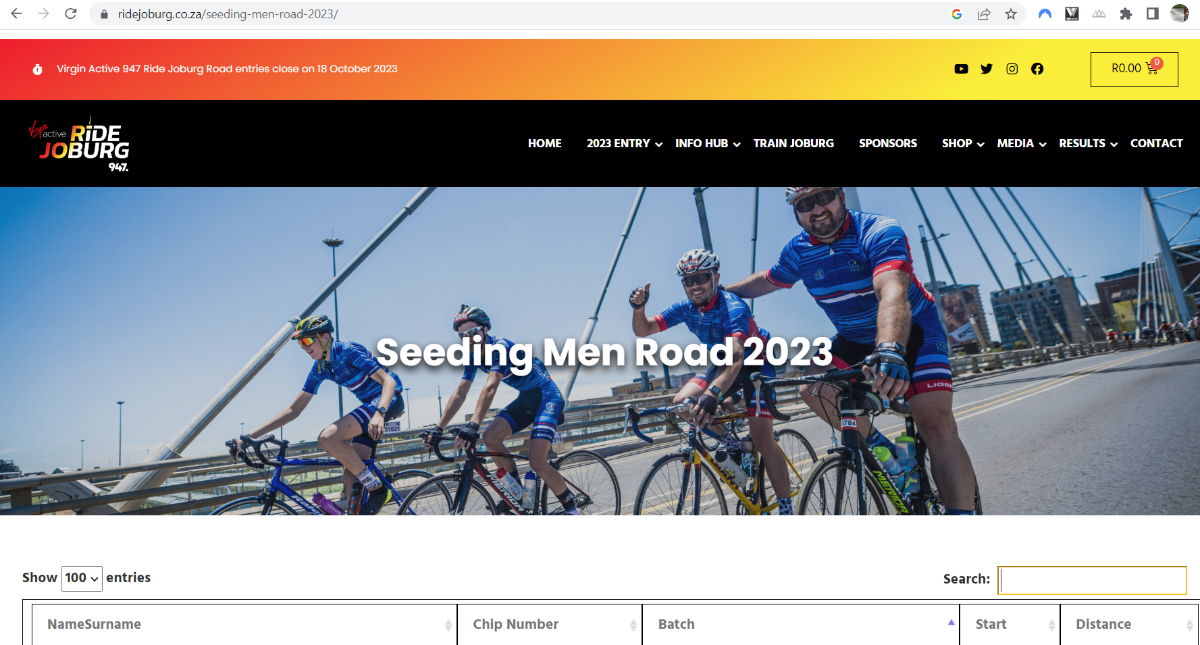This screenshot has width=1200, height=645.
Task: Click the Ride Joburg 947 logo
Action: [79, 144]
